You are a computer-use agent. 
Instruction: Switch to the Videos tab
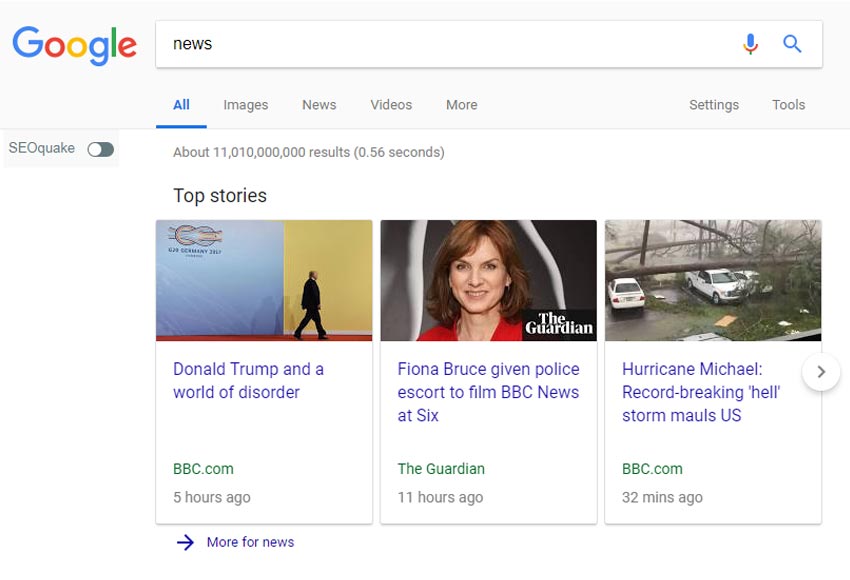391,105
